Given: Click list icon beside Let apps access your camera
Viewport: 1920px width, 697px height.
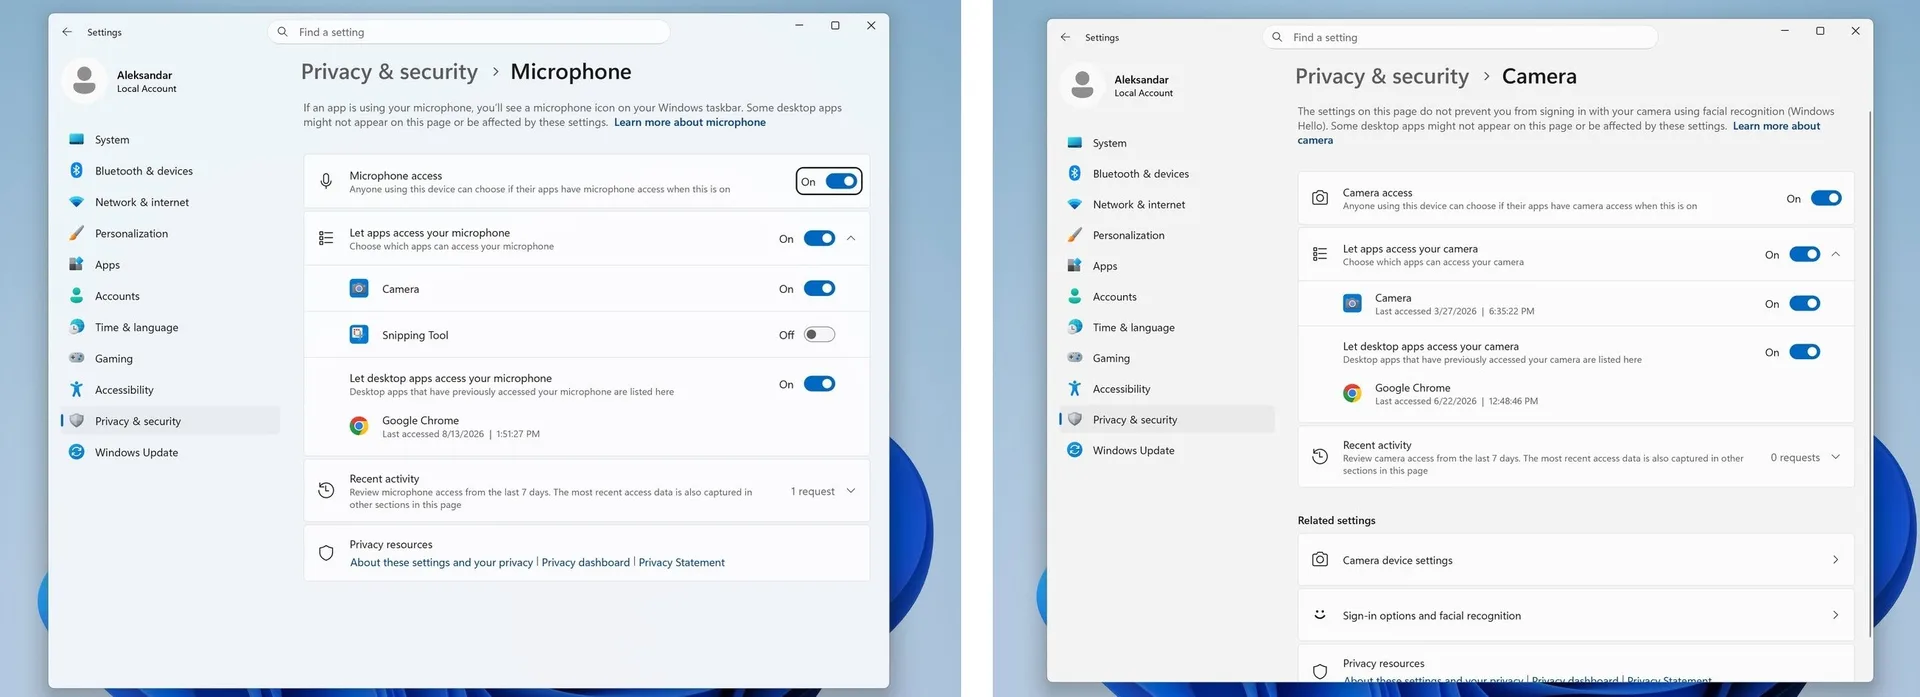Looking at the screenshot, I should tap(1320, 254).
